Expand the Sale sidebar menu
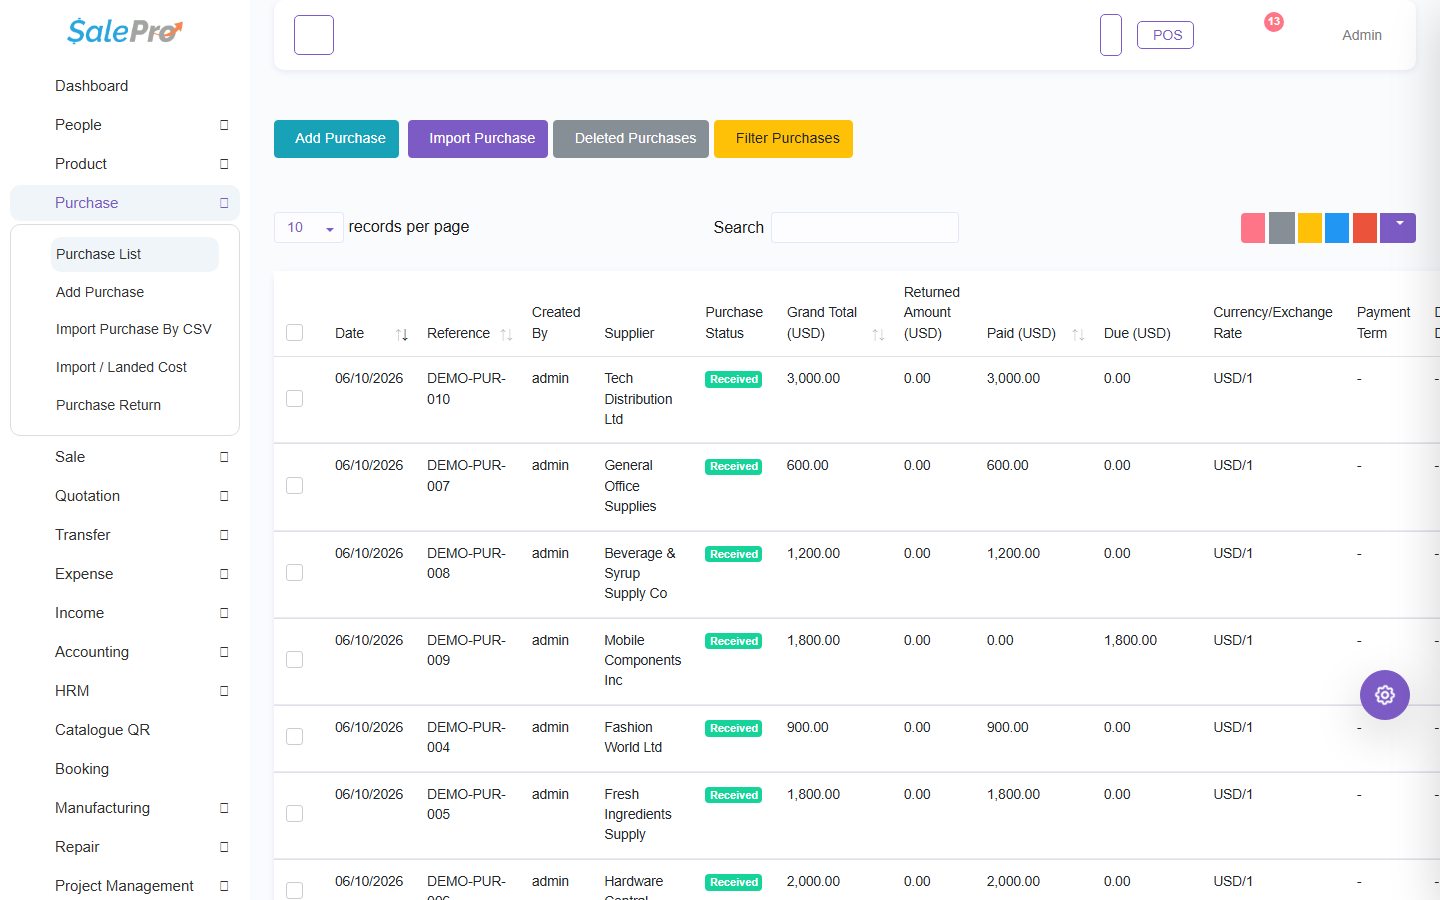The height and width of the screenshot is (900, 1440). [x=125, y=457]
